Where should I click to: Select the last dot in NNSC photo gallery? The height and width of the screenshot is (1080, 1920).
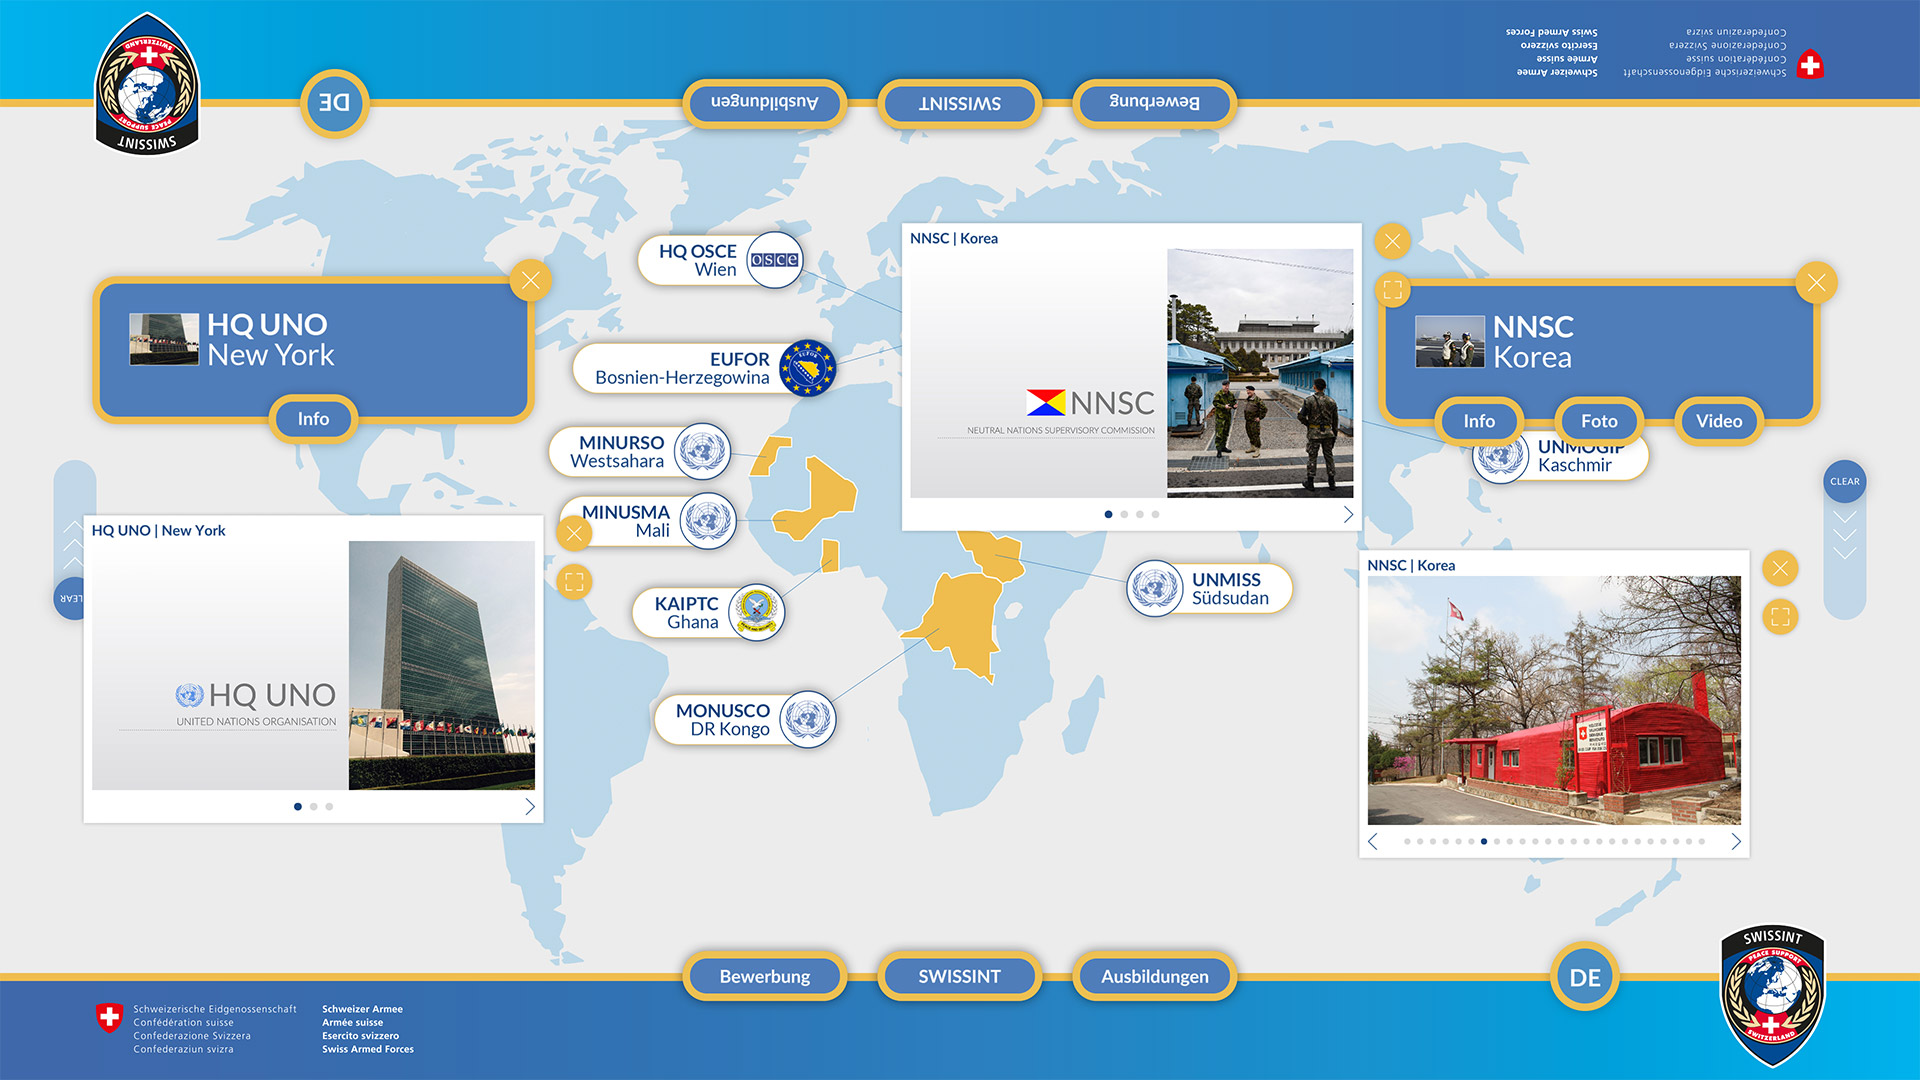tap(1702, 842)
